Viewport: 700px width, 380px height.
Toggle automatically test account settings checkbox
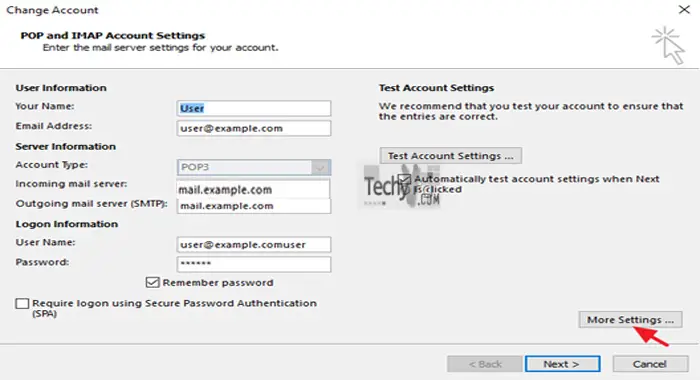coord(404,179)
